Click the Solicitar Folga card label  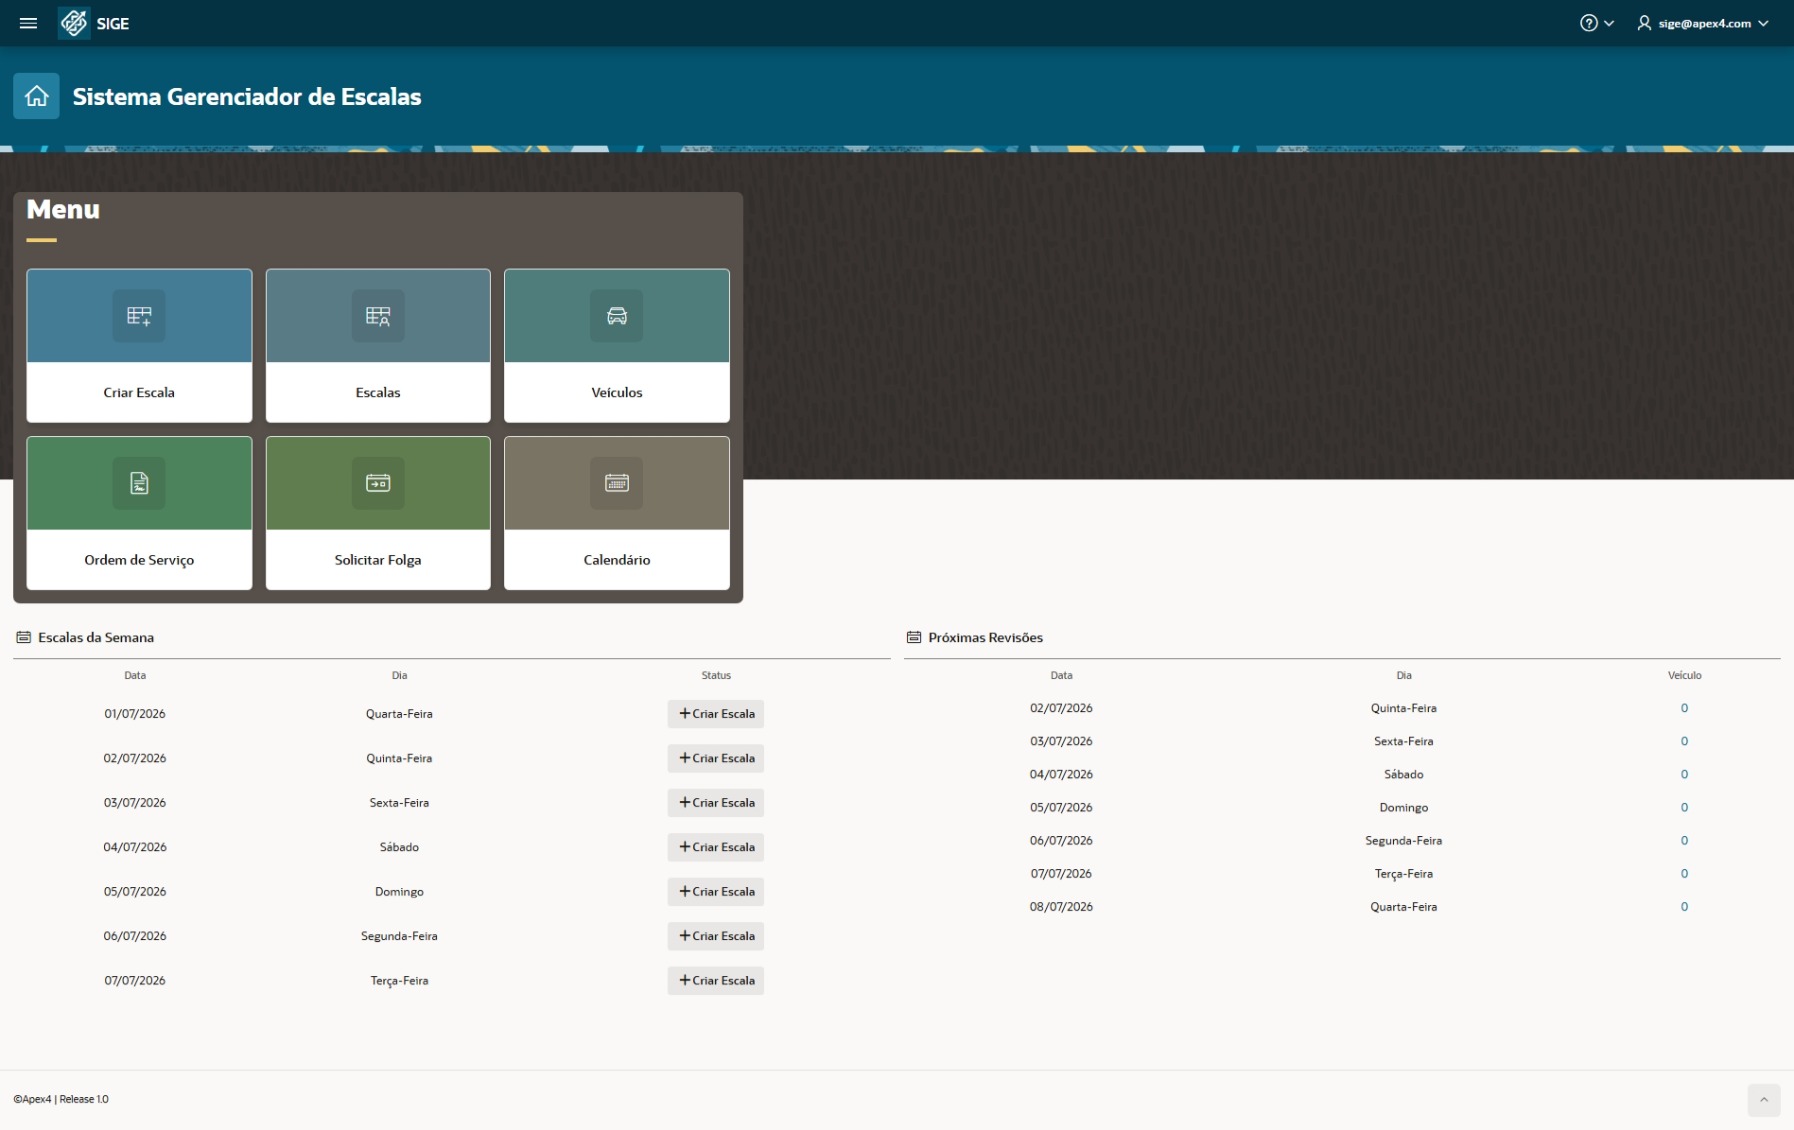pos(378,560)
